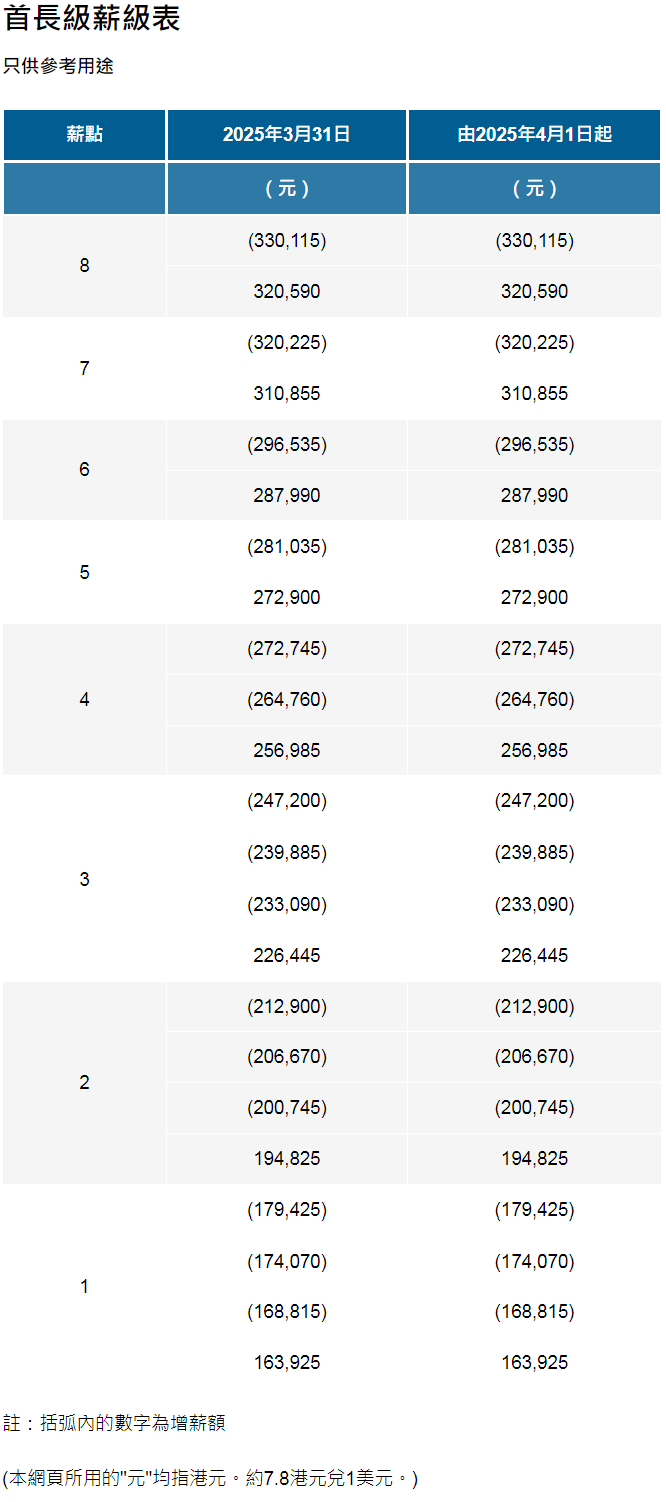
Task: Click the 只供參考用途 subtitle text
Action: (x=58, y=66)
